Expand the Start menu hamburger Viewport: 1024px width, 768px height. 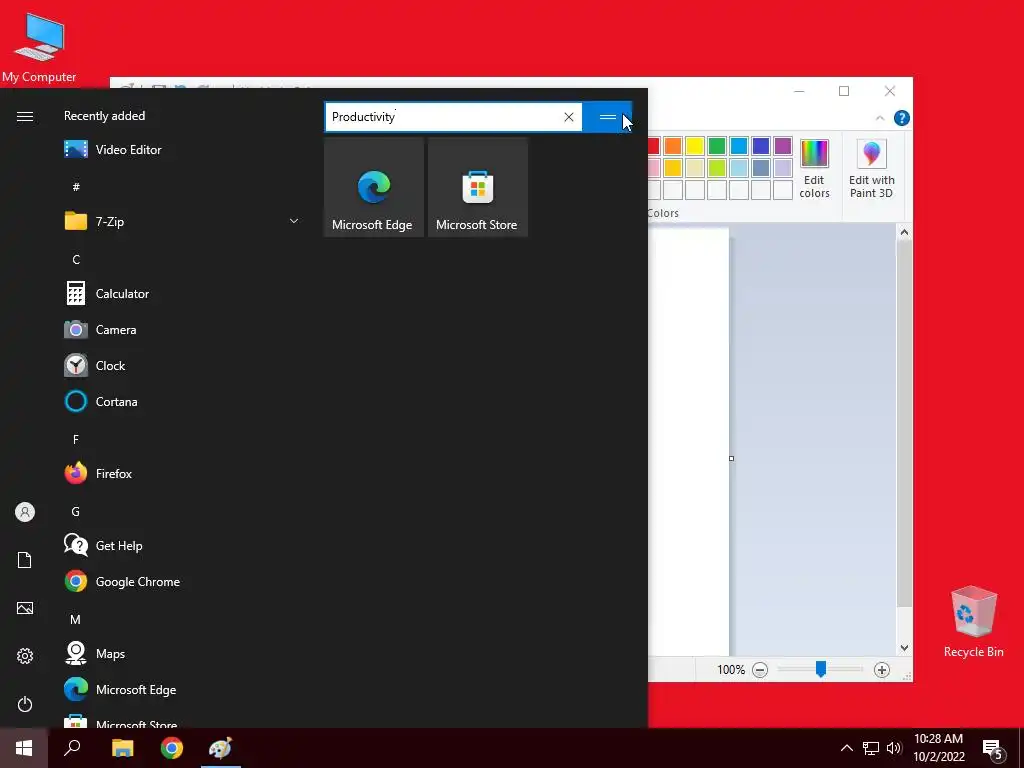pos(25,116)
